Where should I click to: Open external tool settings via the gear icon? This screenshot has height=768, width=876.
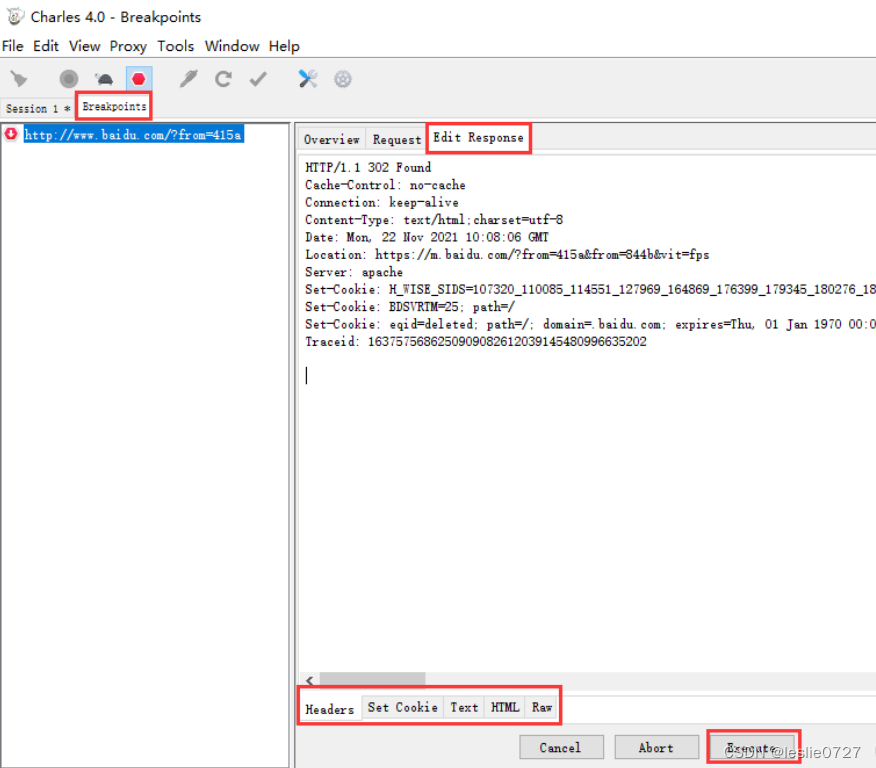342,78
